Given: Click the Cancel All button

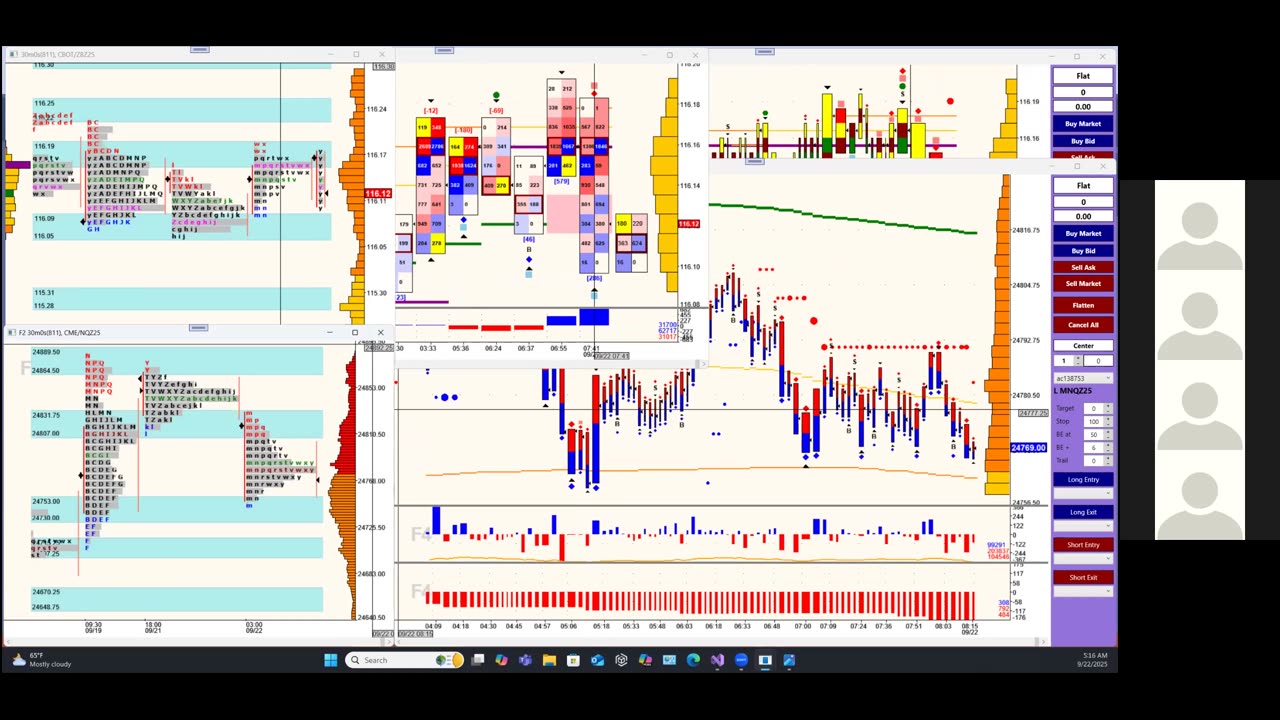Looking at the screenshot, I should point(1083,325).
